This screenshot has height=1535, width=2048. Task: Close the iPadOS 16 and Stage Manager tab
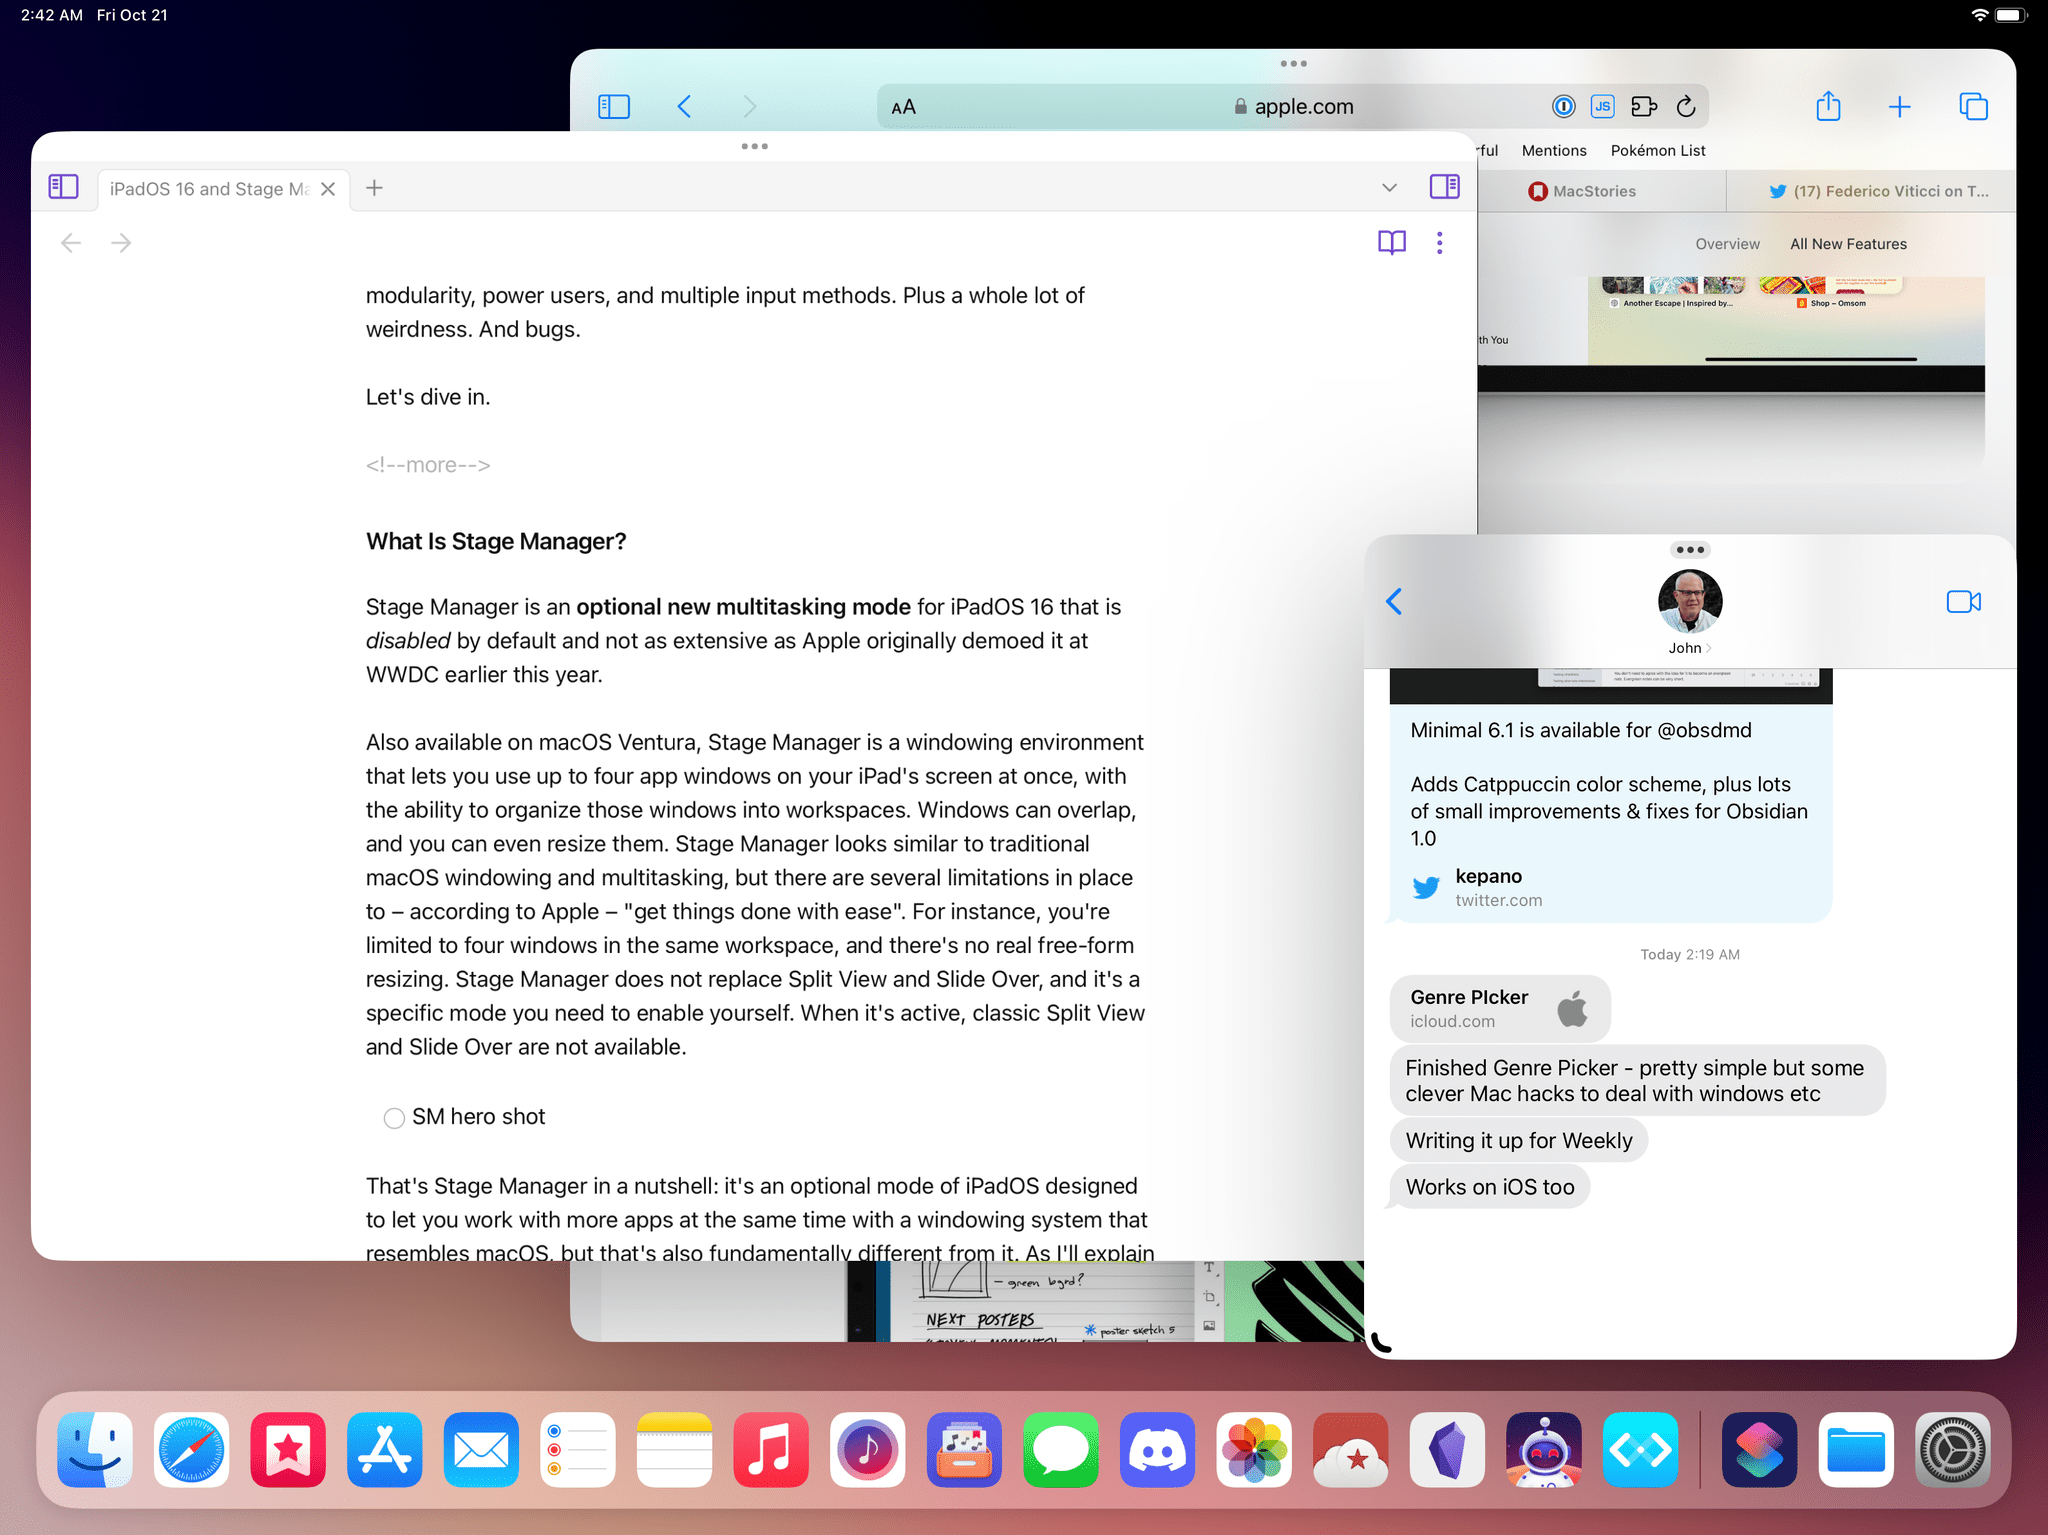click(x=328, y=189)
